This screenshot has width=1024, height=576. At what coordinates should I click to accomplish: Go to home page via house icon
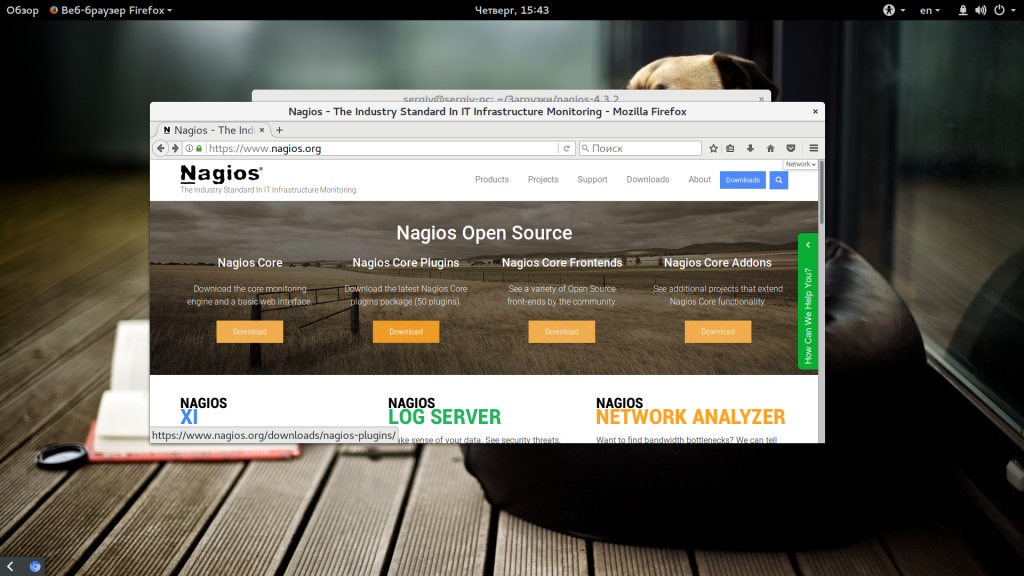(x=771, y=148)
